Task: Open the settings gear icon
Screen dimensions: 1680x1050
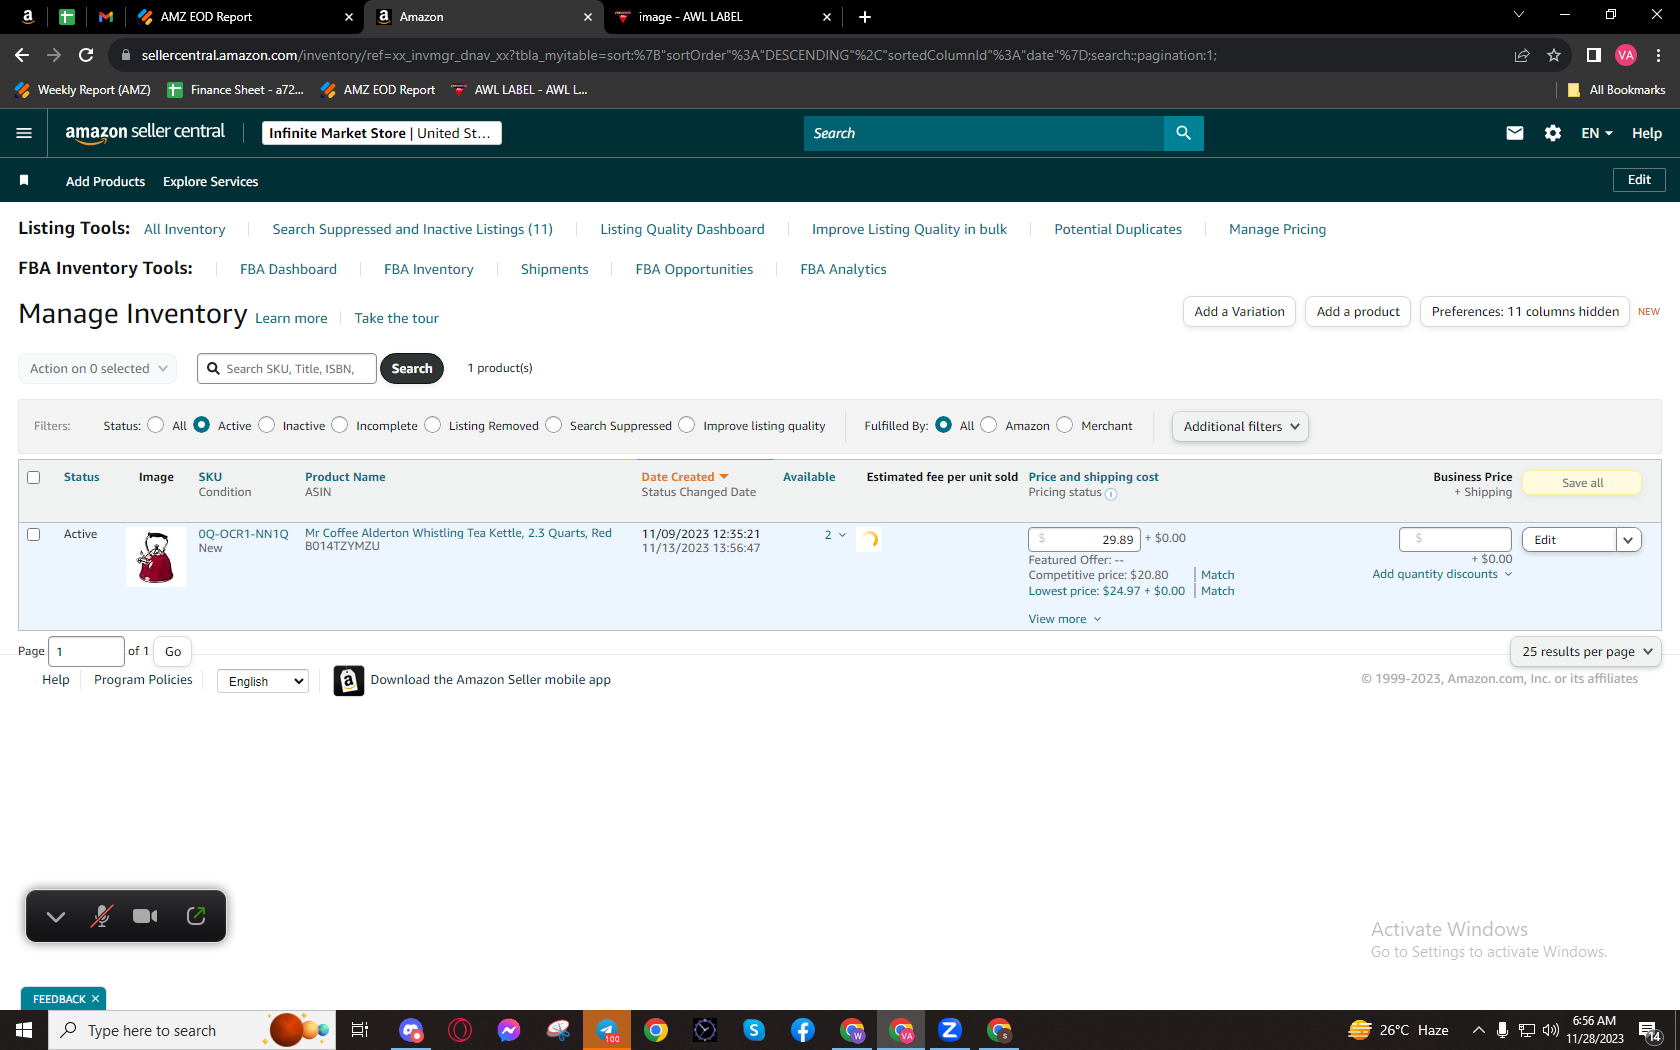Action: pyautogui.click(x=1553, y=133)
